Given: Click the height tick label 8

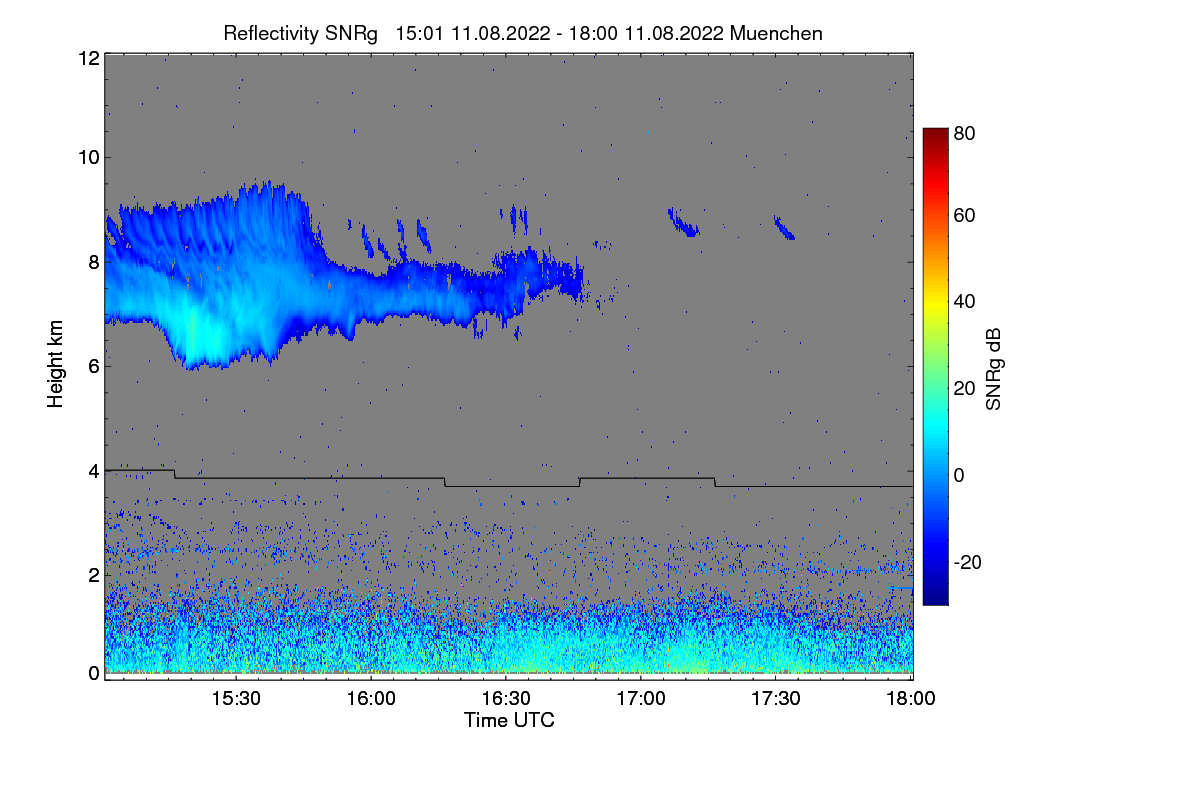Looking at the screenshot, I should pos(93,262).
